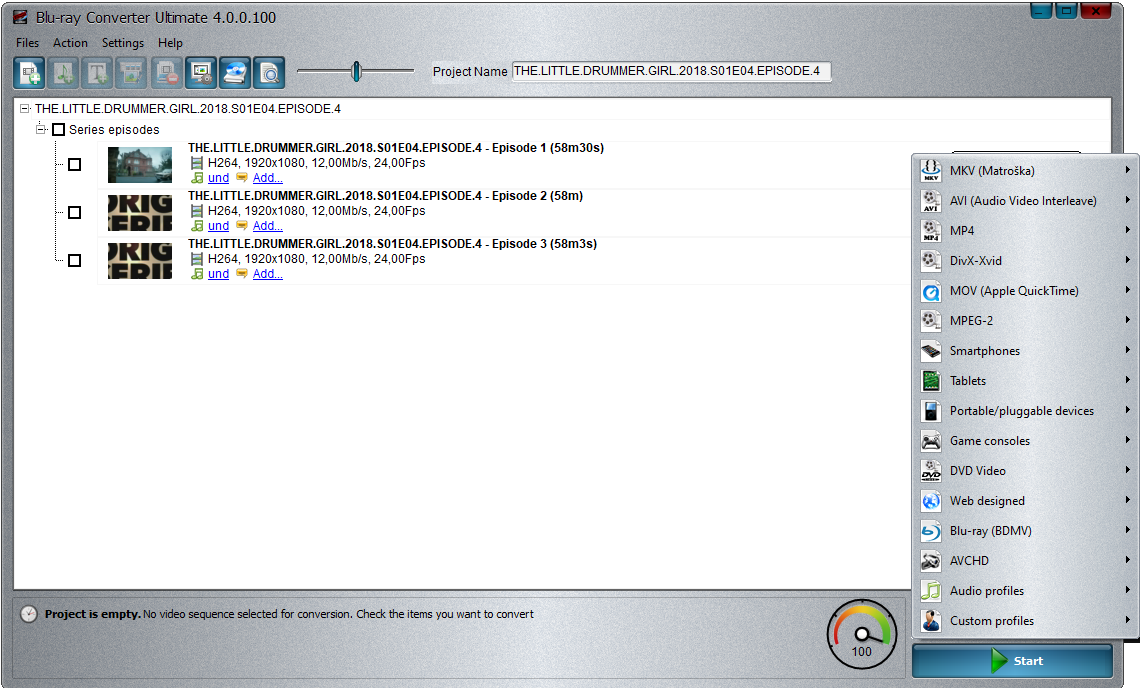Check the Episode 2 (58m) checkbox
Viewport: 1140px width, 688px height.
coord(74,212)
